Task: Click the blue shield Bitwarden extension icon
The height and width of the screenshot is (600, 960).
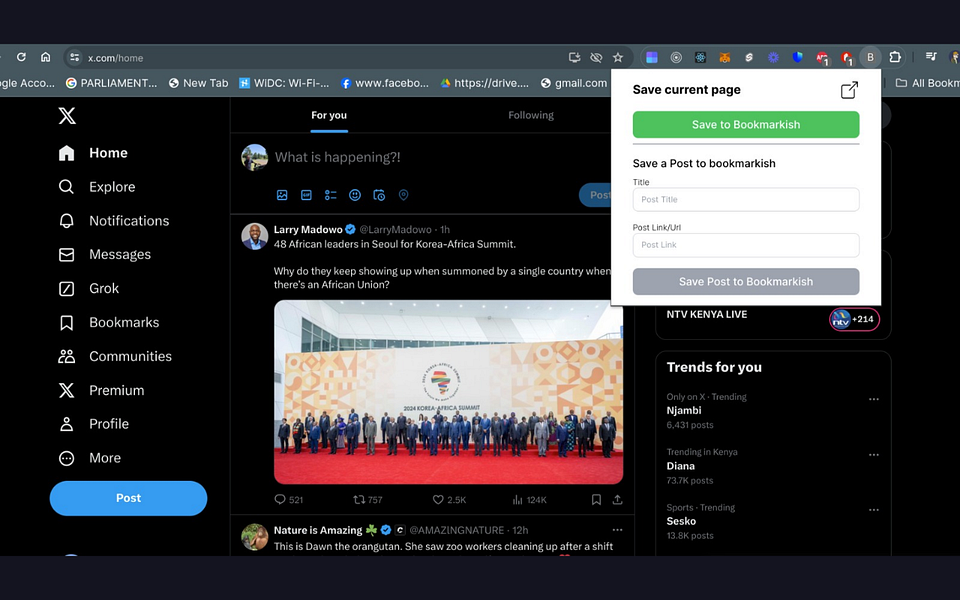Action: coord(797,57)
